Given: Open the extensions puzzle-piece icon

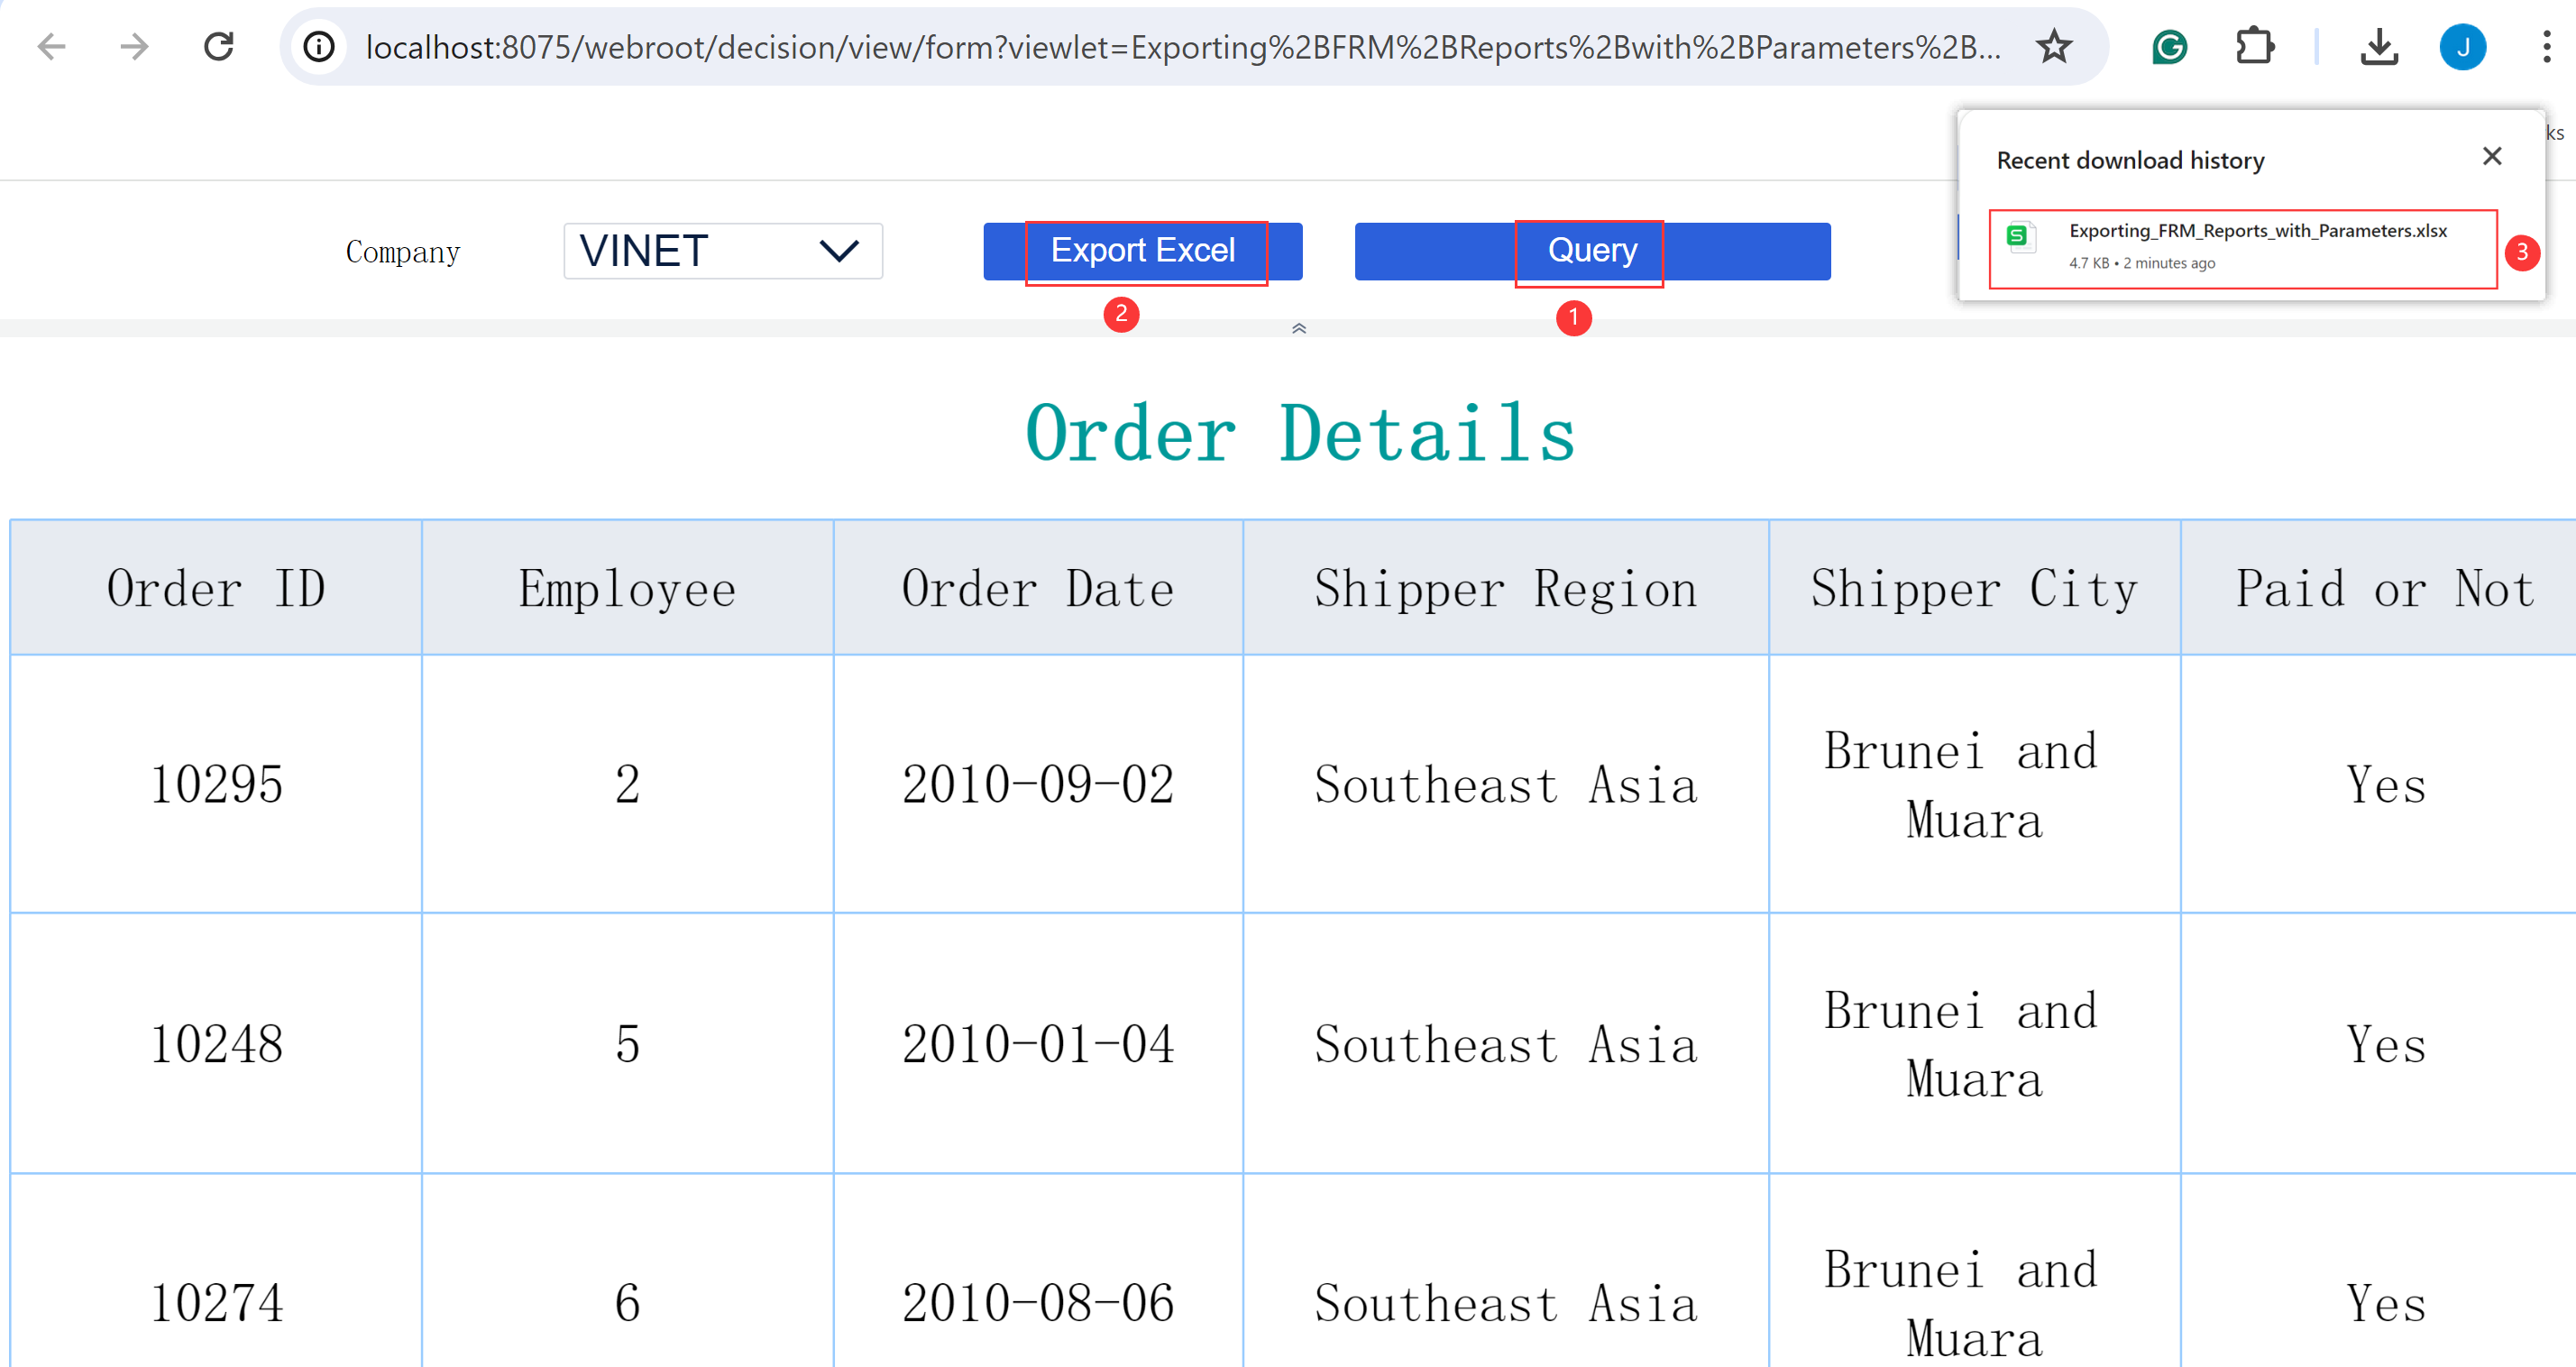Looking at the screenshot, I should [x=2255, y=46].
